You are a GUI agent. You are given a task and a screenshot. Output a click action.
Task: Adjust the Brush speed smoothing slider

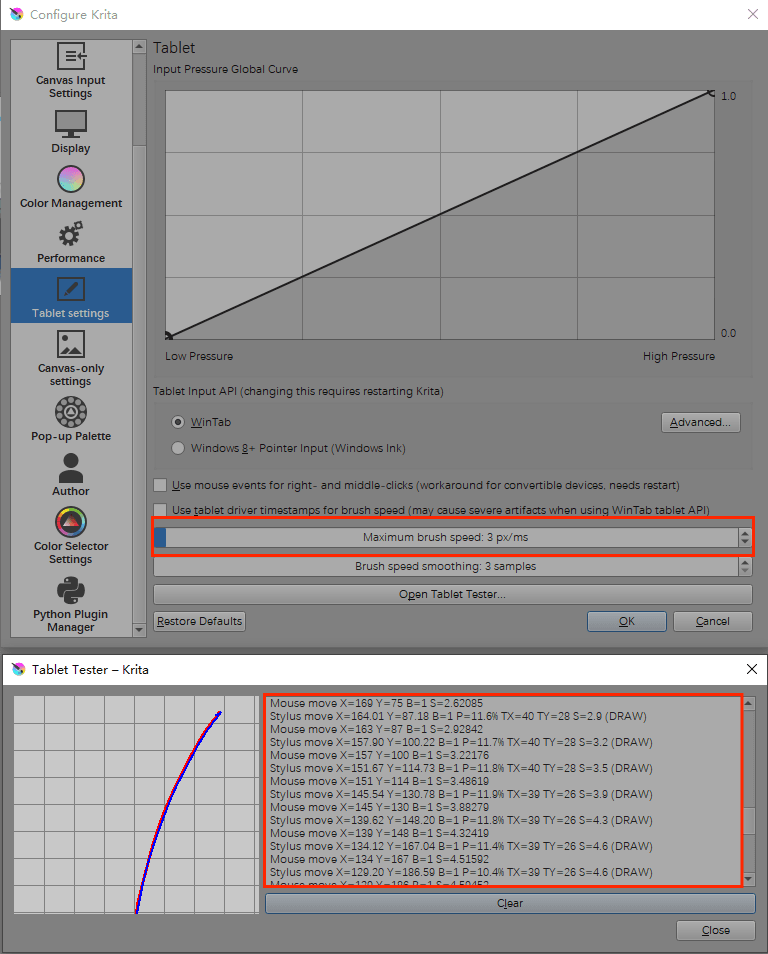(x=446, y=566)
